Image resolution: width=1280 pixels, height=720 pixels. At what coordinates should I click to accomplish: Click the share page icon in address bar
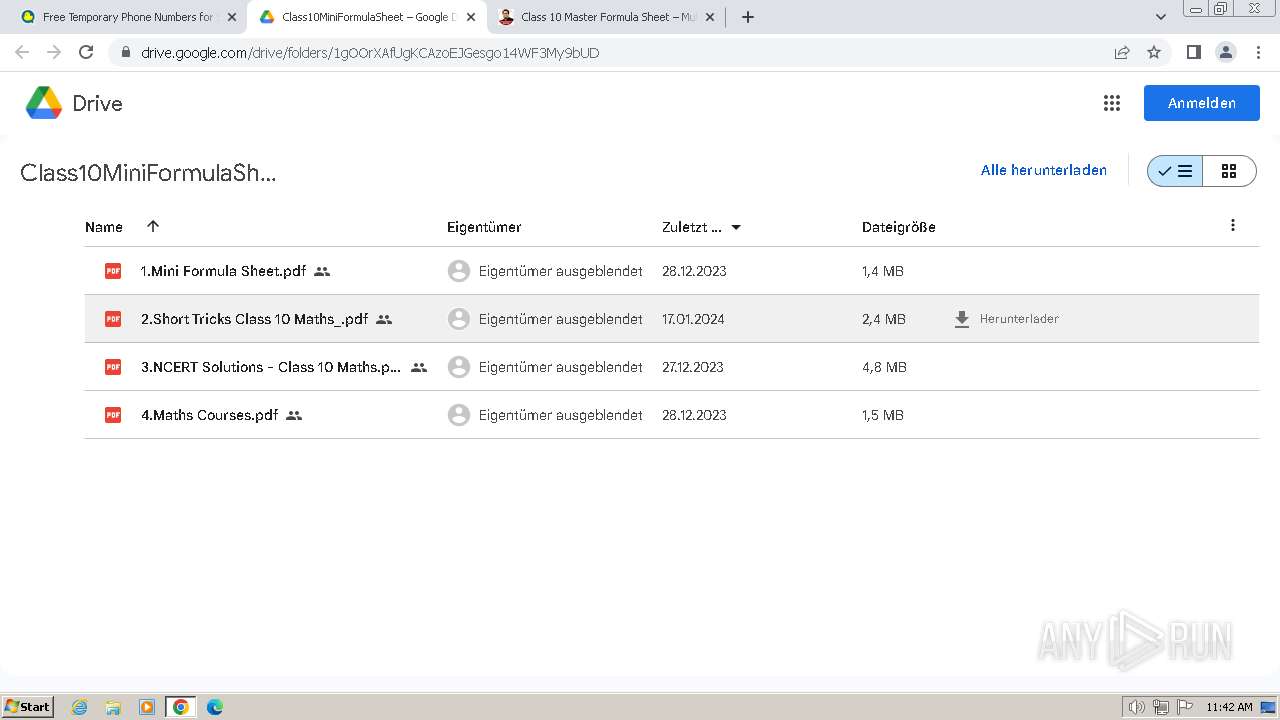(1122, 52)
